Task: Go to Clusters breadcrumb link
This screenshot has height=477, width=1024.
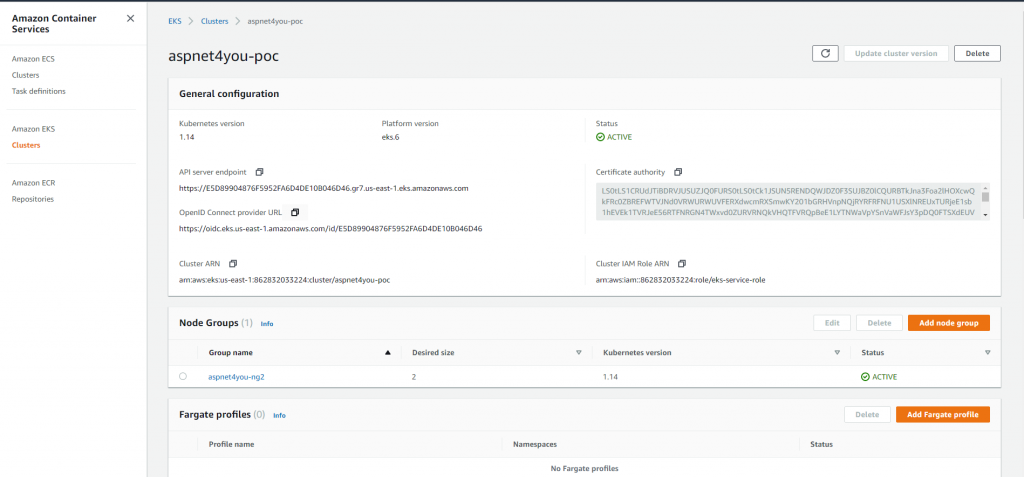Action: [x=215, y=21]
